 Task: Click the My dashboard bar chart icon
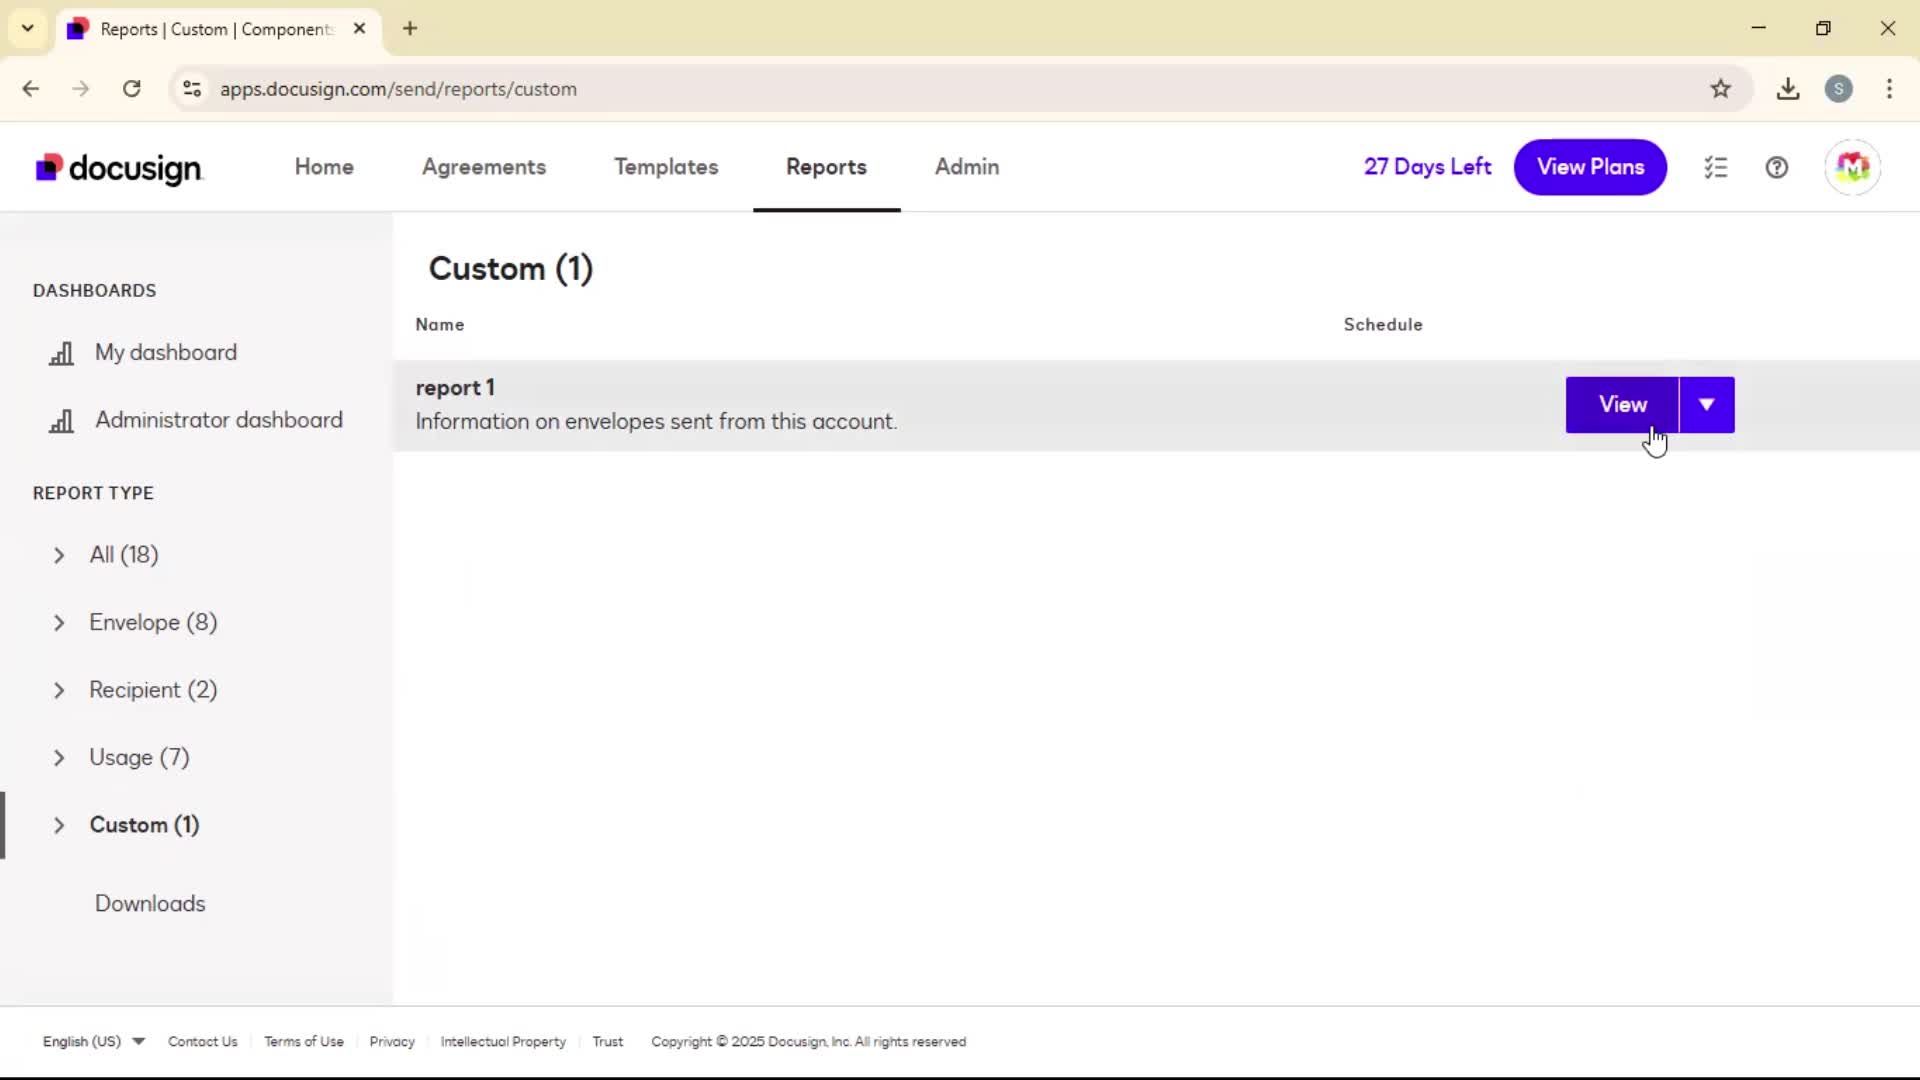61,353
